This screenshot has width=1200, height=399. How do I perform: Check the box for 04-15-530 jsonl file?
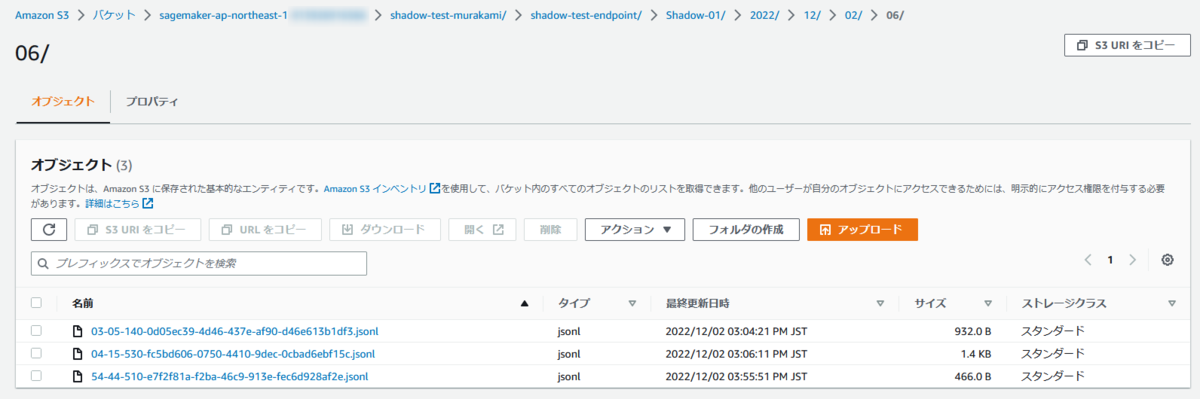click(37, 354)
